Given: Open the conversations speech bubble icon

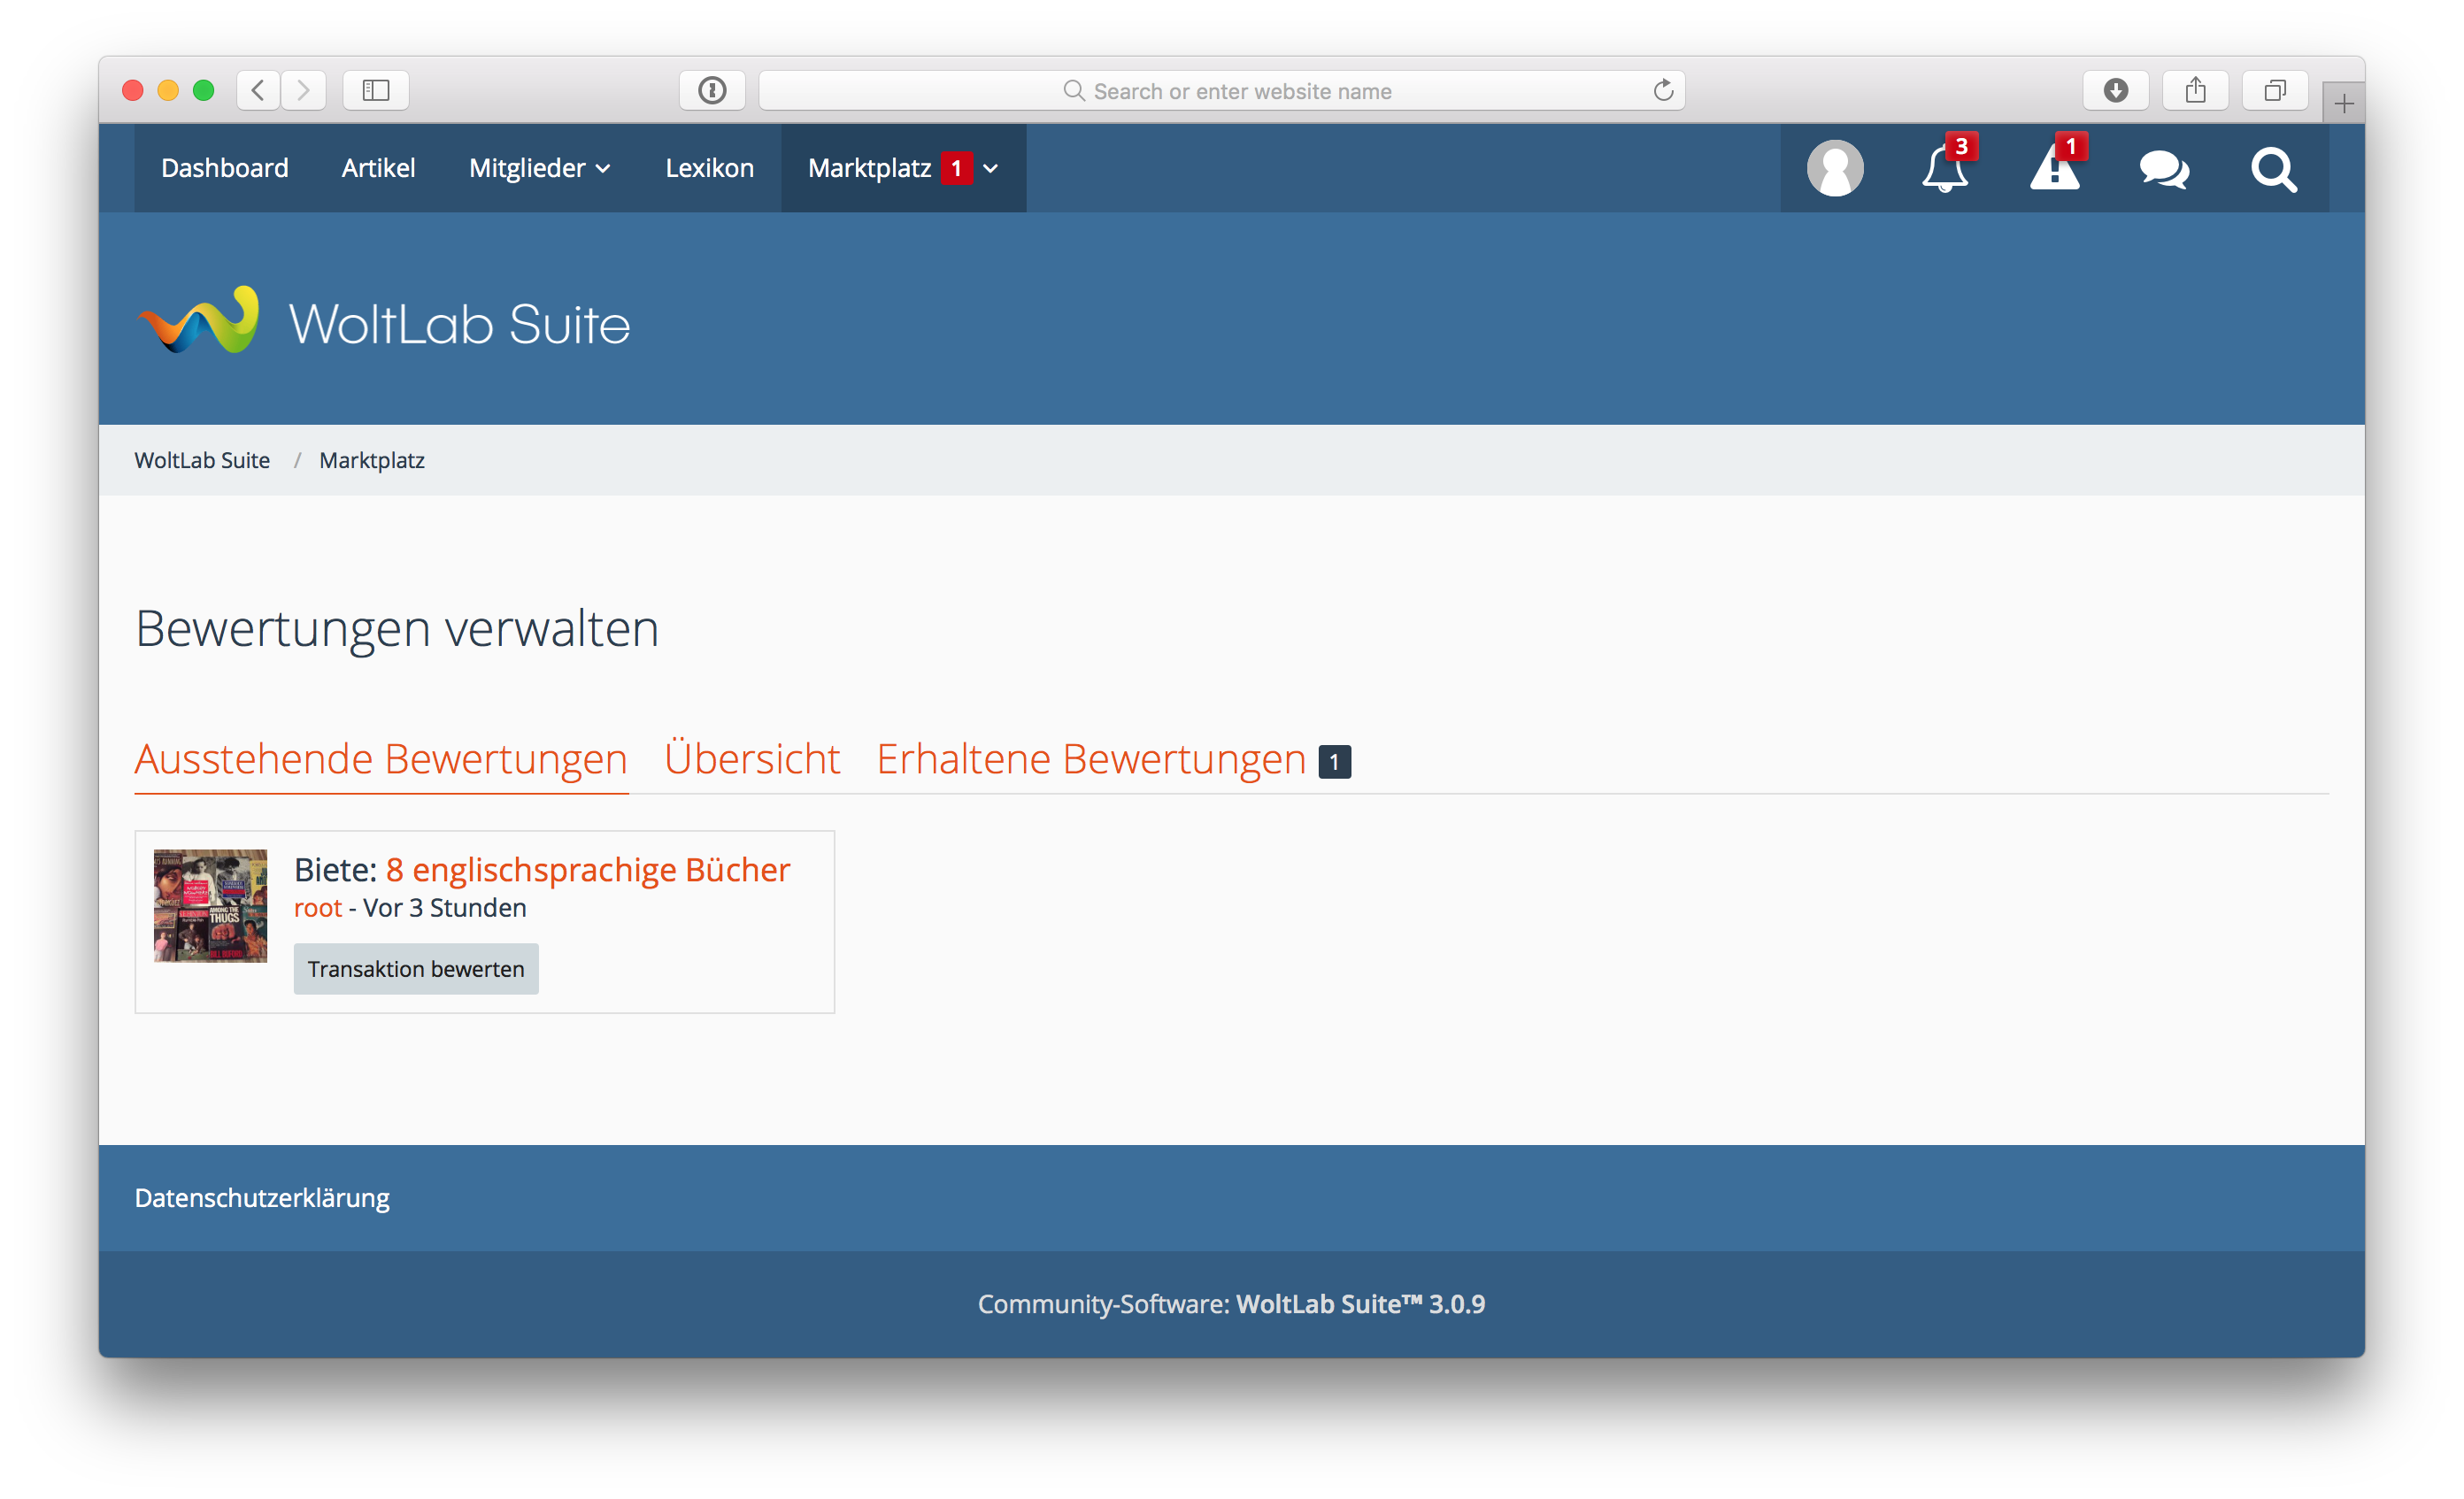Looking at the screenshot, I should pyautogui.click(x=2164, y=168).
